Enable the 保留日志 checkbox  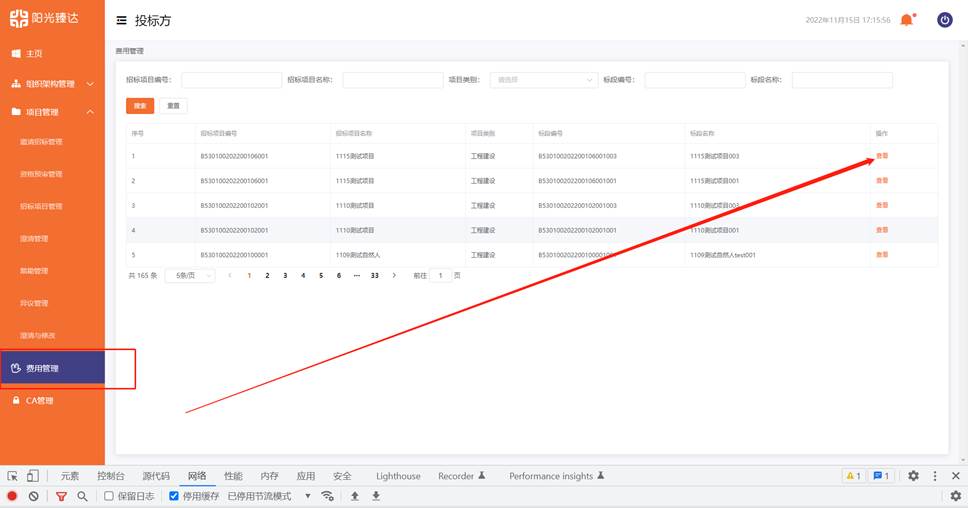(109, 496)
